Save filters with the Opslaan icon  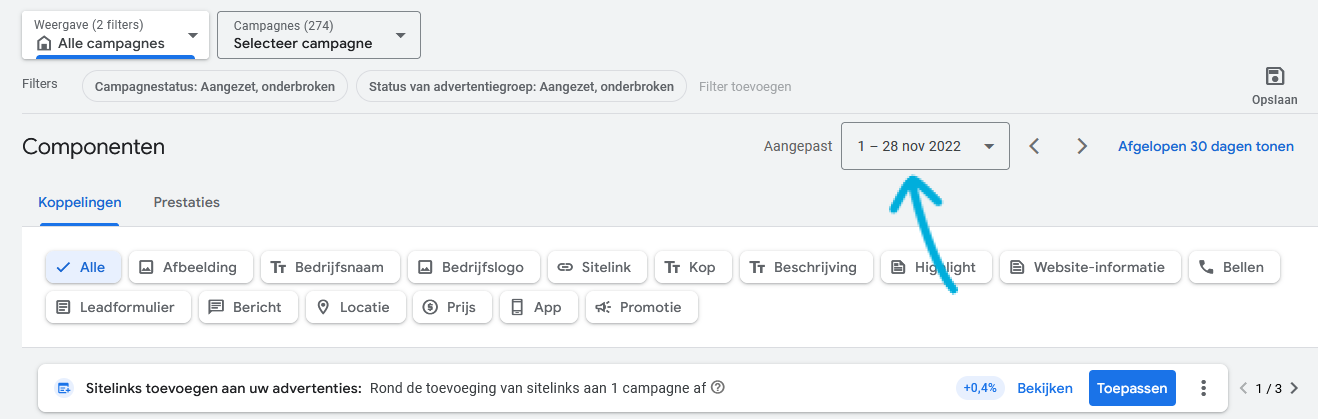[1274, 86]
